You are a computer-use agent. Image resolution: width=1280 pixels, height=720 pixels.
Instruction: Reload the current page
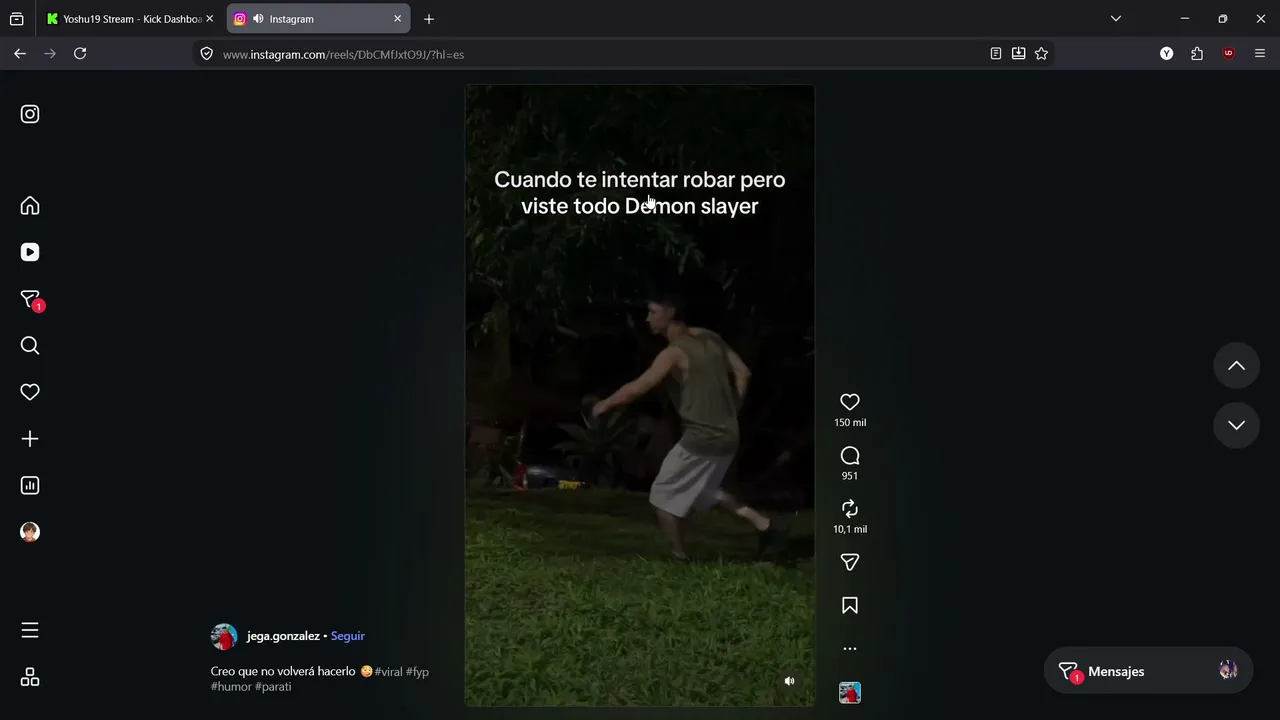tap(80, 54)
